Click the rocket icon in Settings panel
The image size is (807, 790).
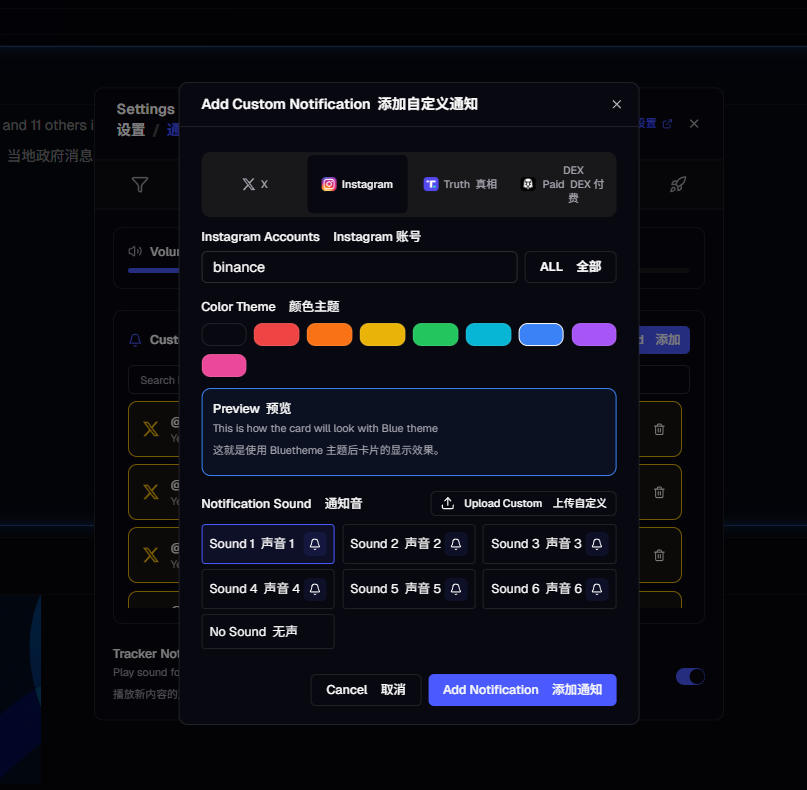click(x=678, y=184)
